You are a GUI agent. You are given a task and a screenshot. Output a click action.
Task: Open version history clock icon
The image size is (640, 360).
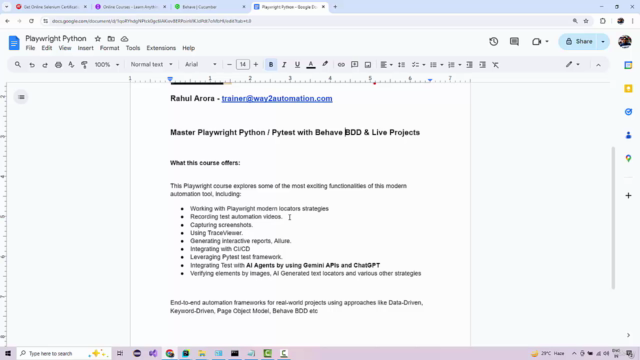pos(493,41)
